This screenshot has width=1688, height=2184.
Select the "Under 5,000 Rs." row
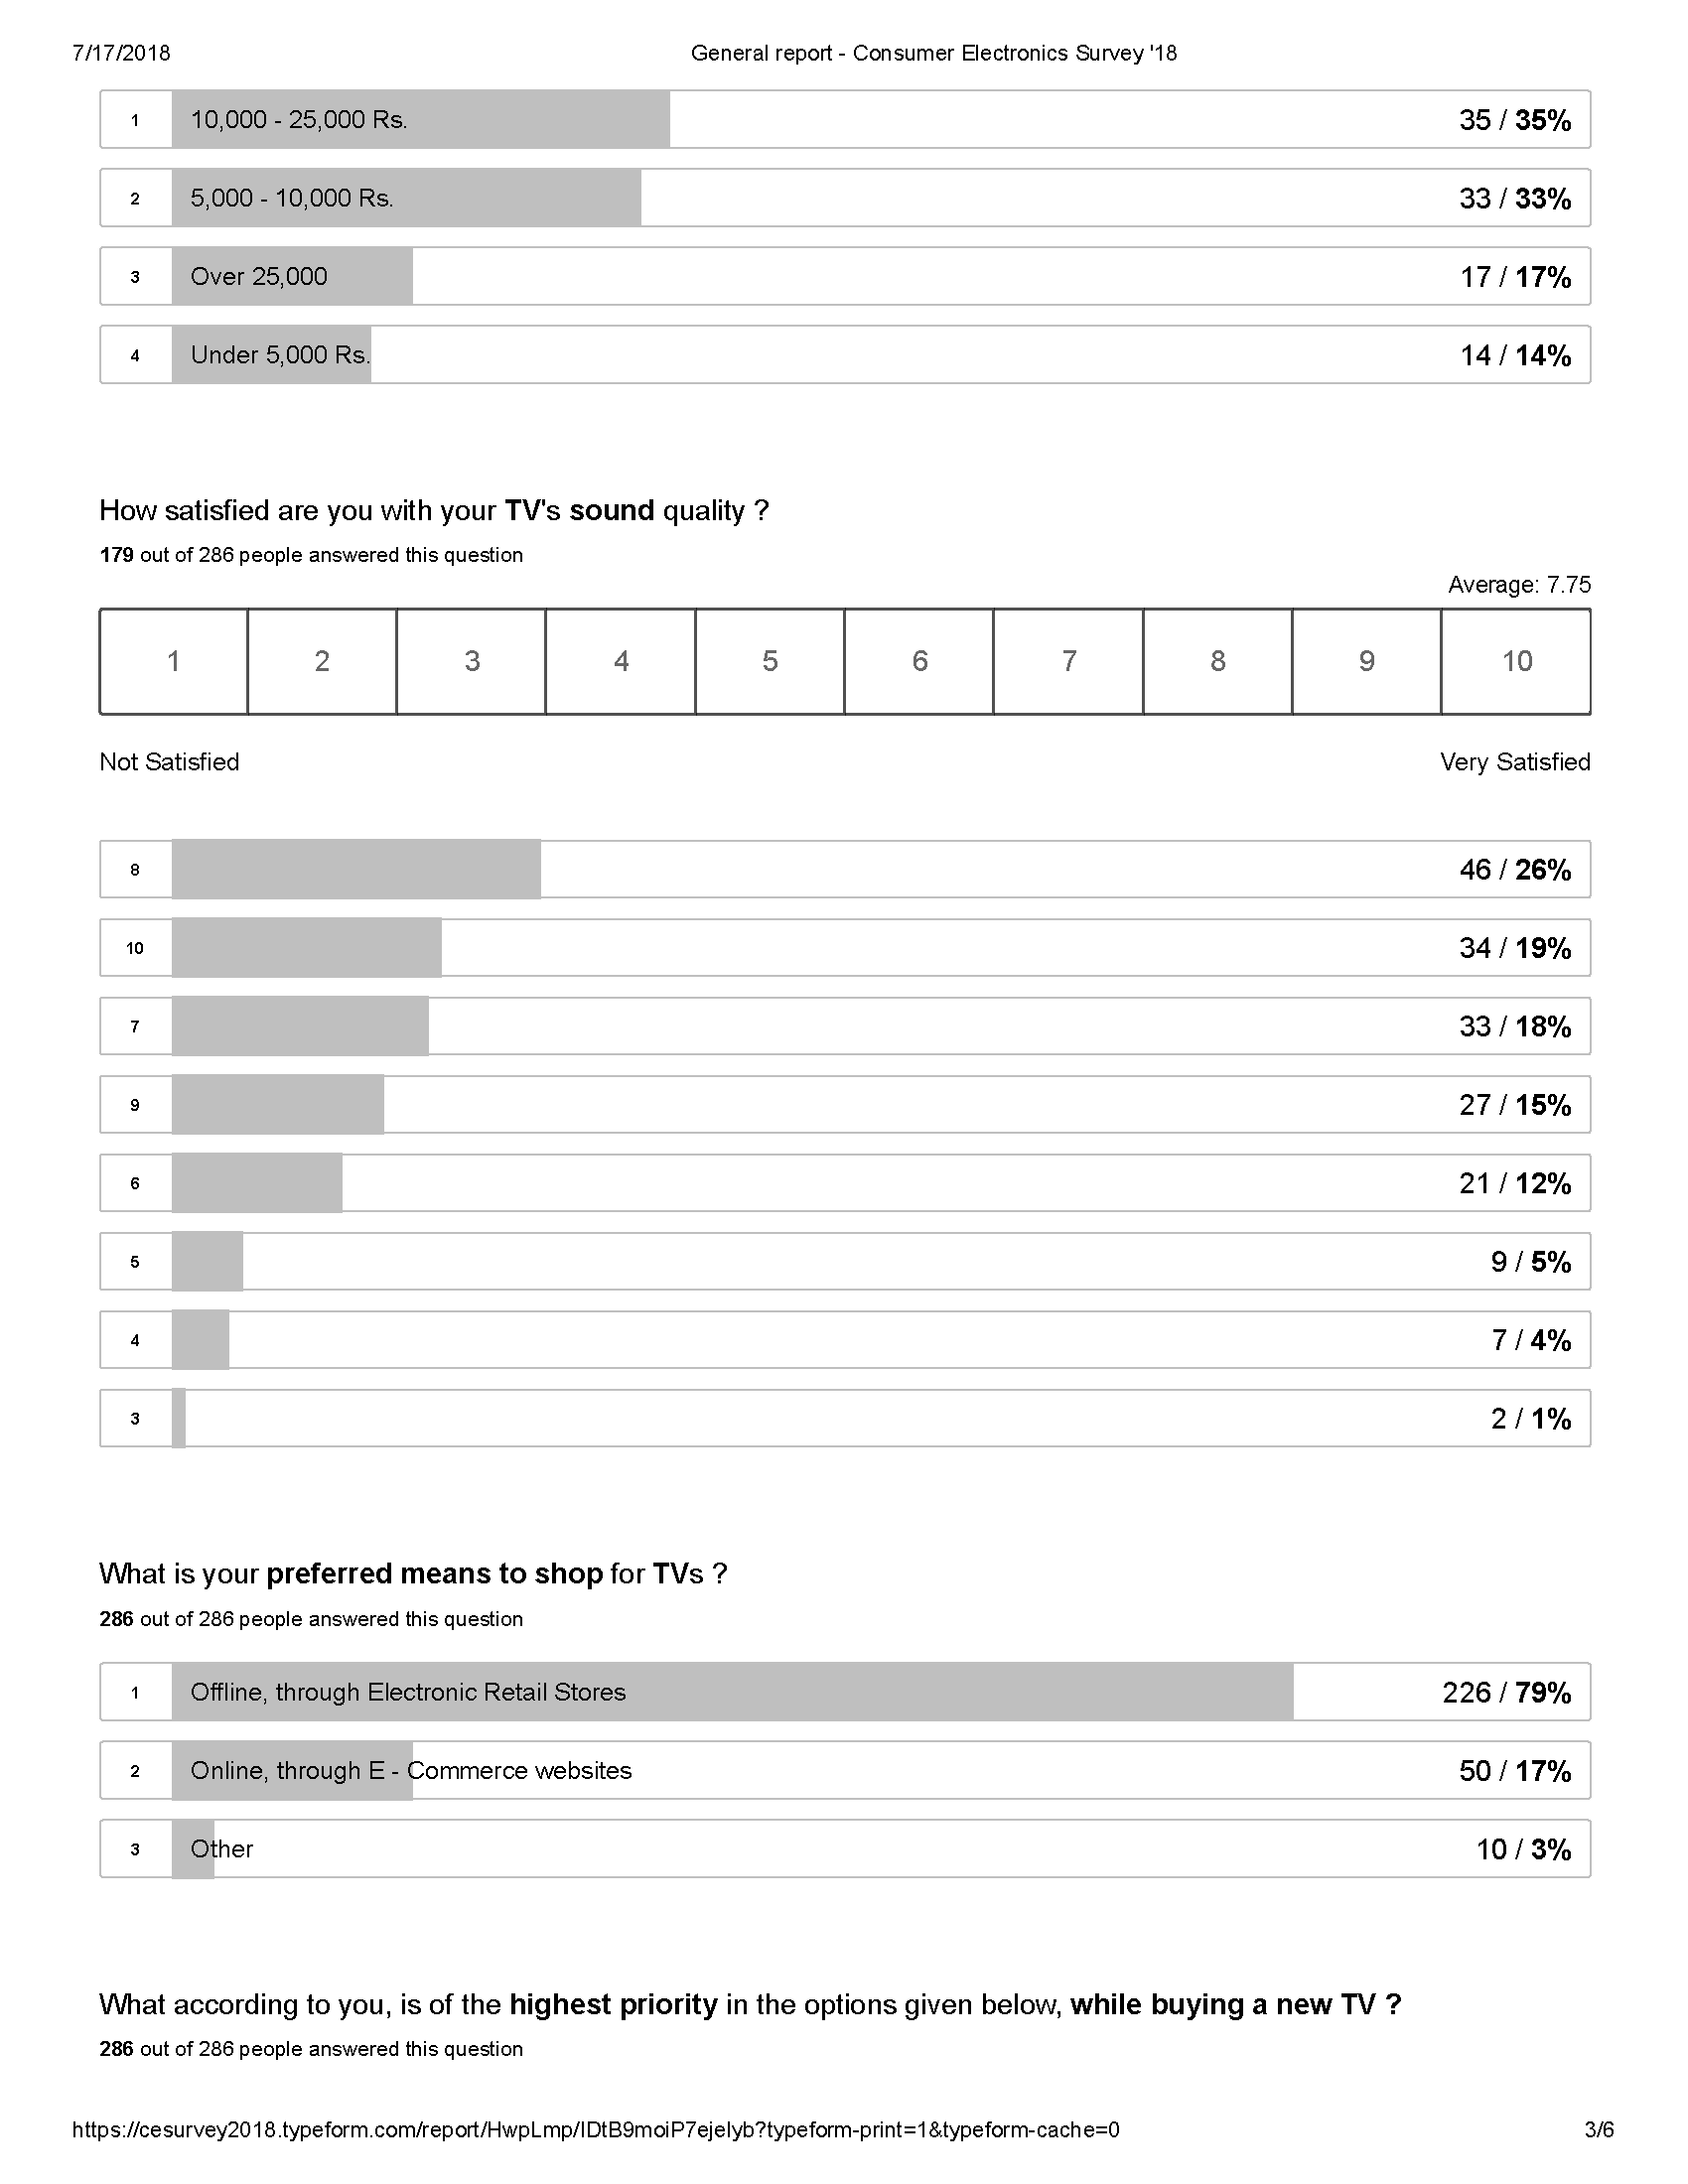pos(844,355)
